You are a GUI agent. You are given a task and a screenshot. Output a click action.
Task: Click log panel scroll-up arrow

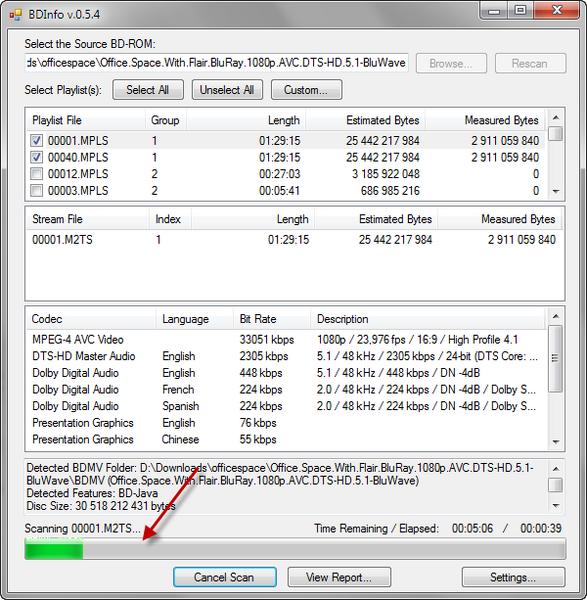click(x=556, y=469)
